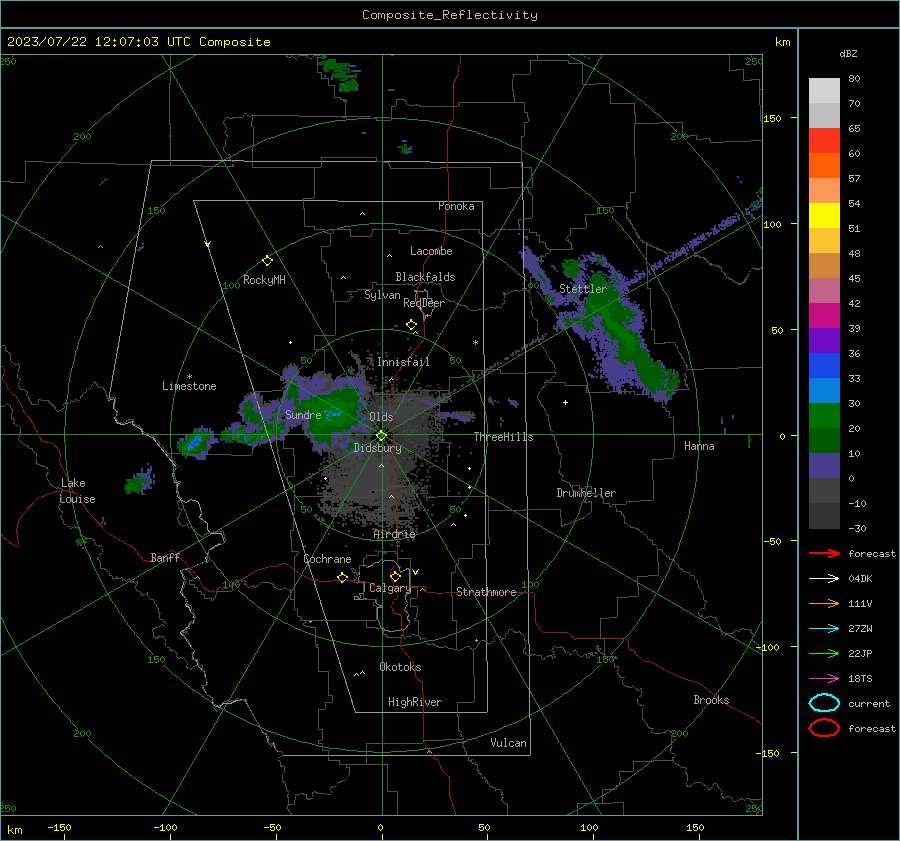Click the 18TS legend label

coord(860,679)
